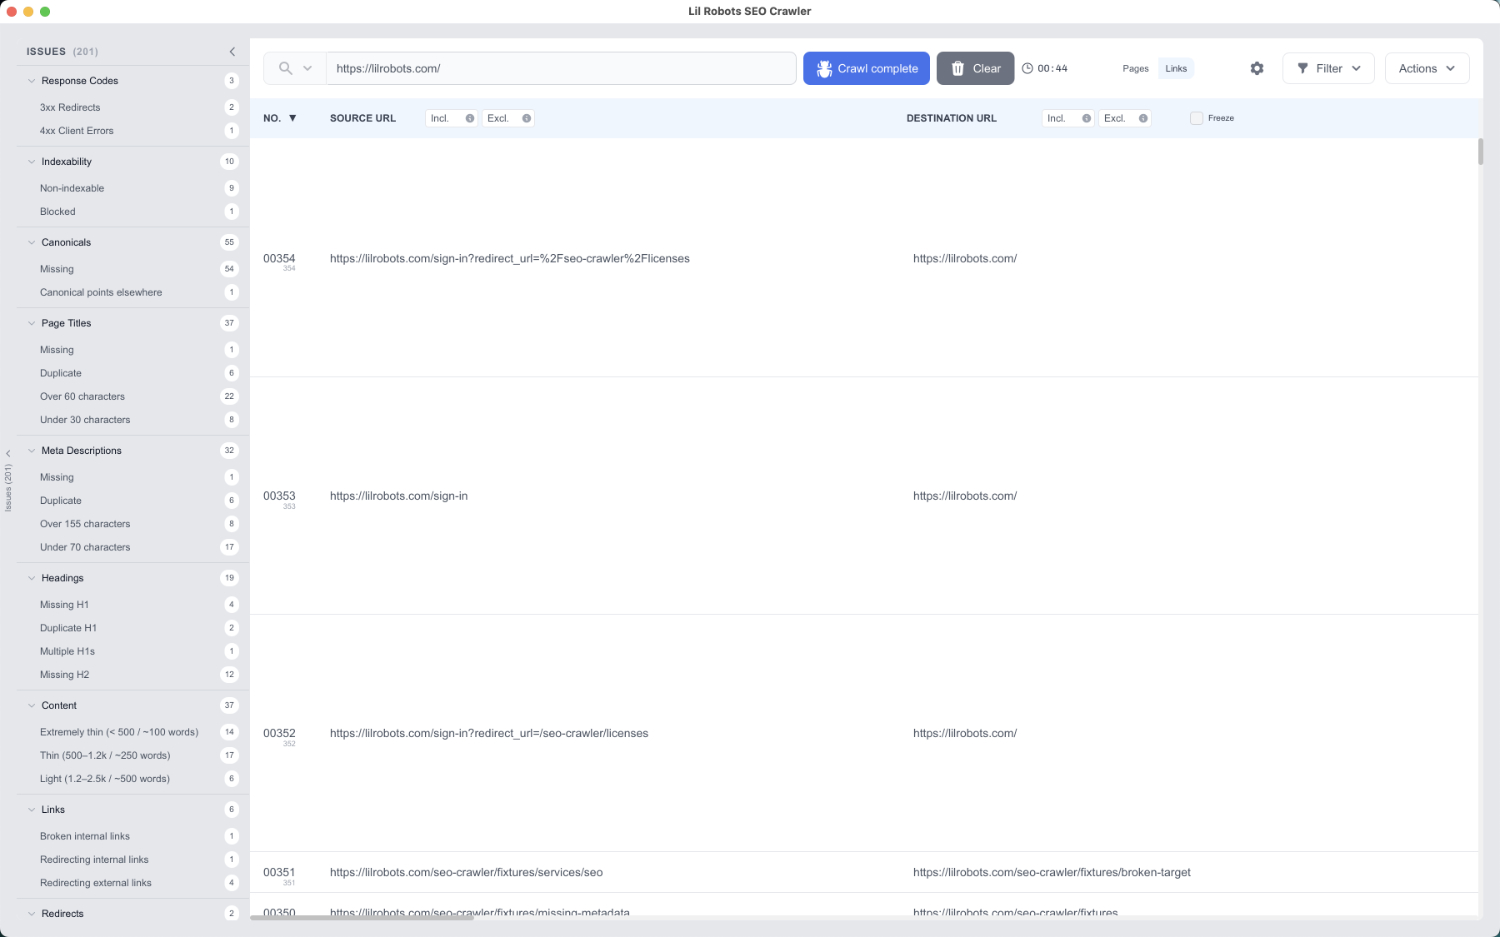Switch to the Links tab

tap(1176, 68)
